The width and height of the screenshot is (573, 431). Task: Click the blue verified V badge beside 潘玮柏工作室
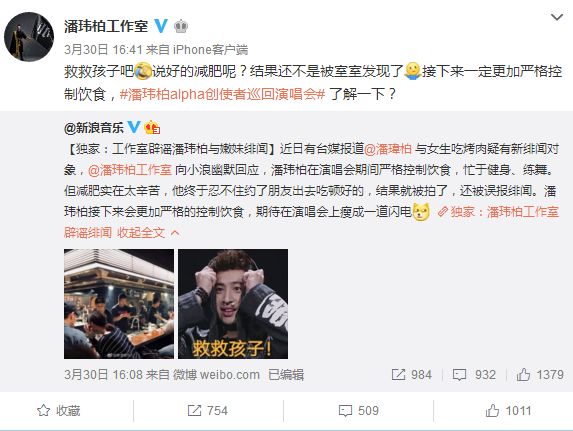click(160, 26)
